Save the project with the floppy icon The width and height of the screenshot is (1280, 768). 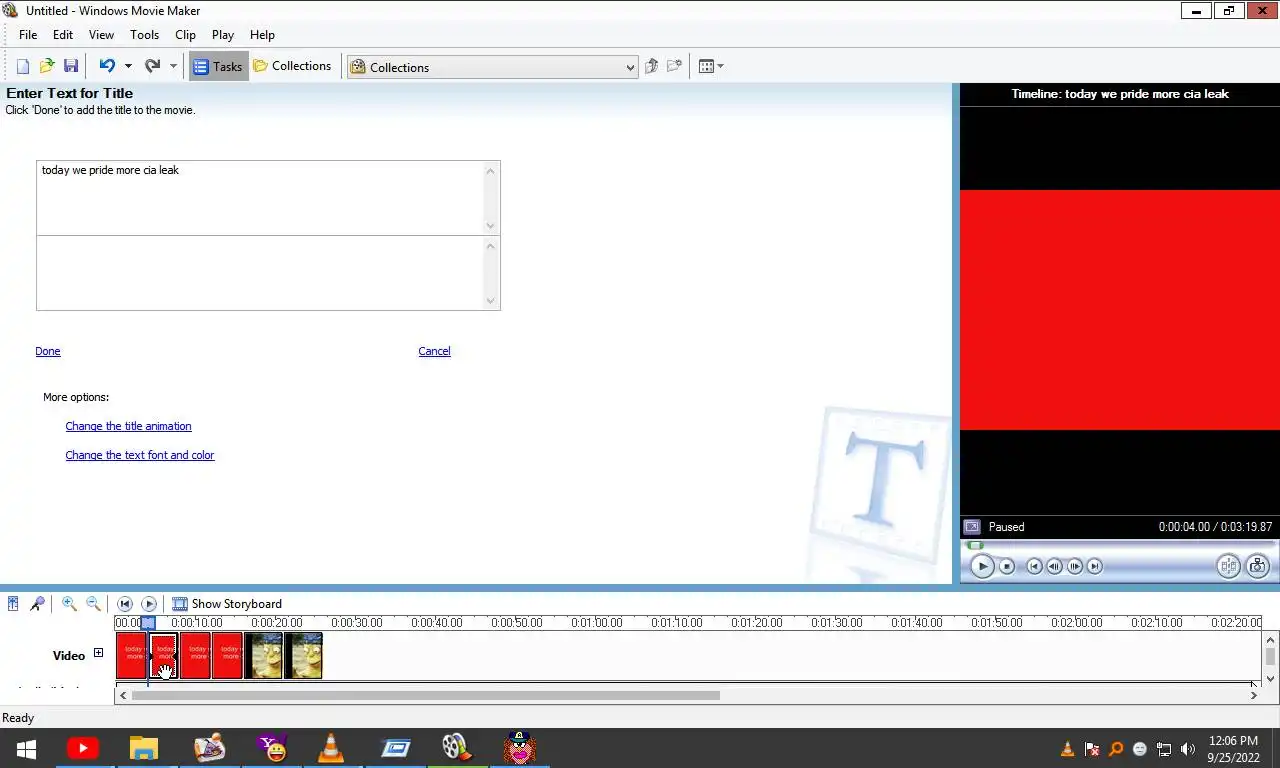click(x=71, y=66)
